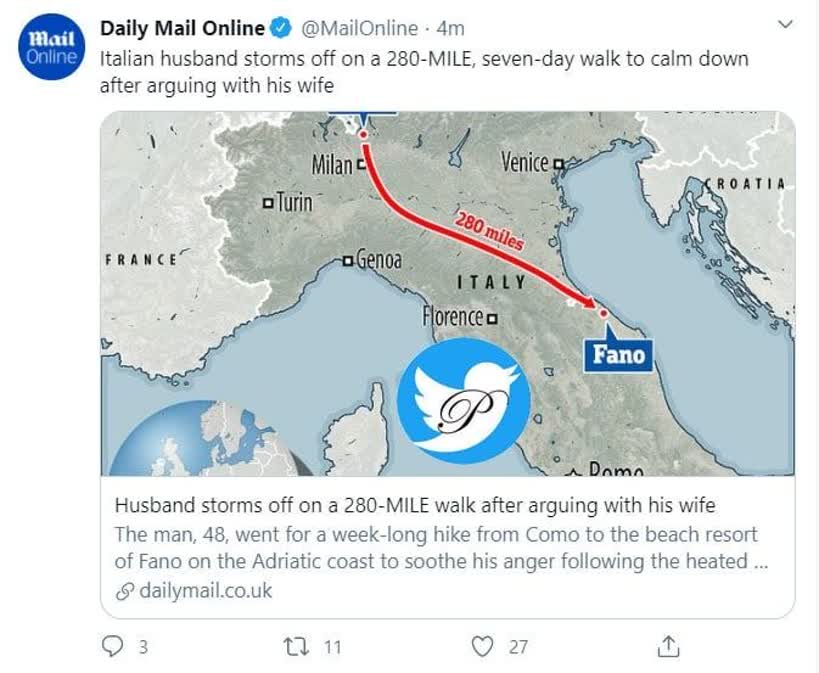Screen dimensions: 819x673
Task: Open the dailymail.co.uk domain link
Action: coord(206,591)
